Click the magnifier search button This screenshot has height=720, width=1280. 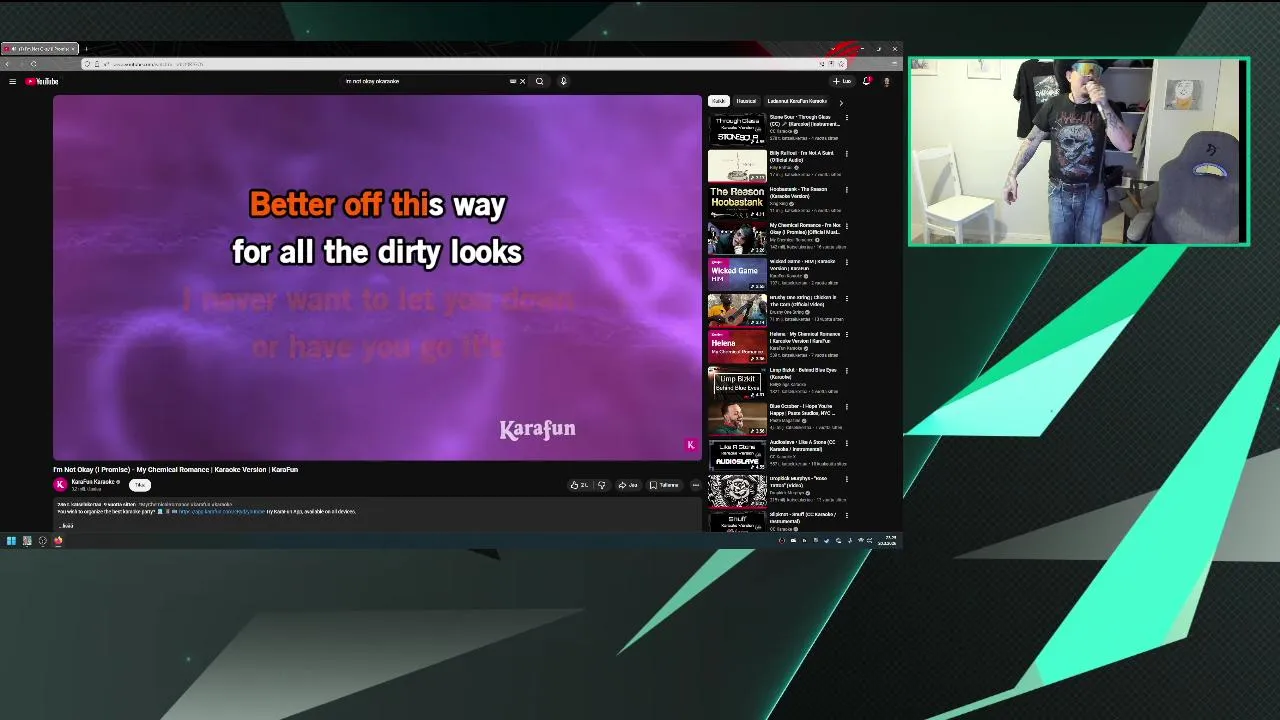[x=539, y=81]
